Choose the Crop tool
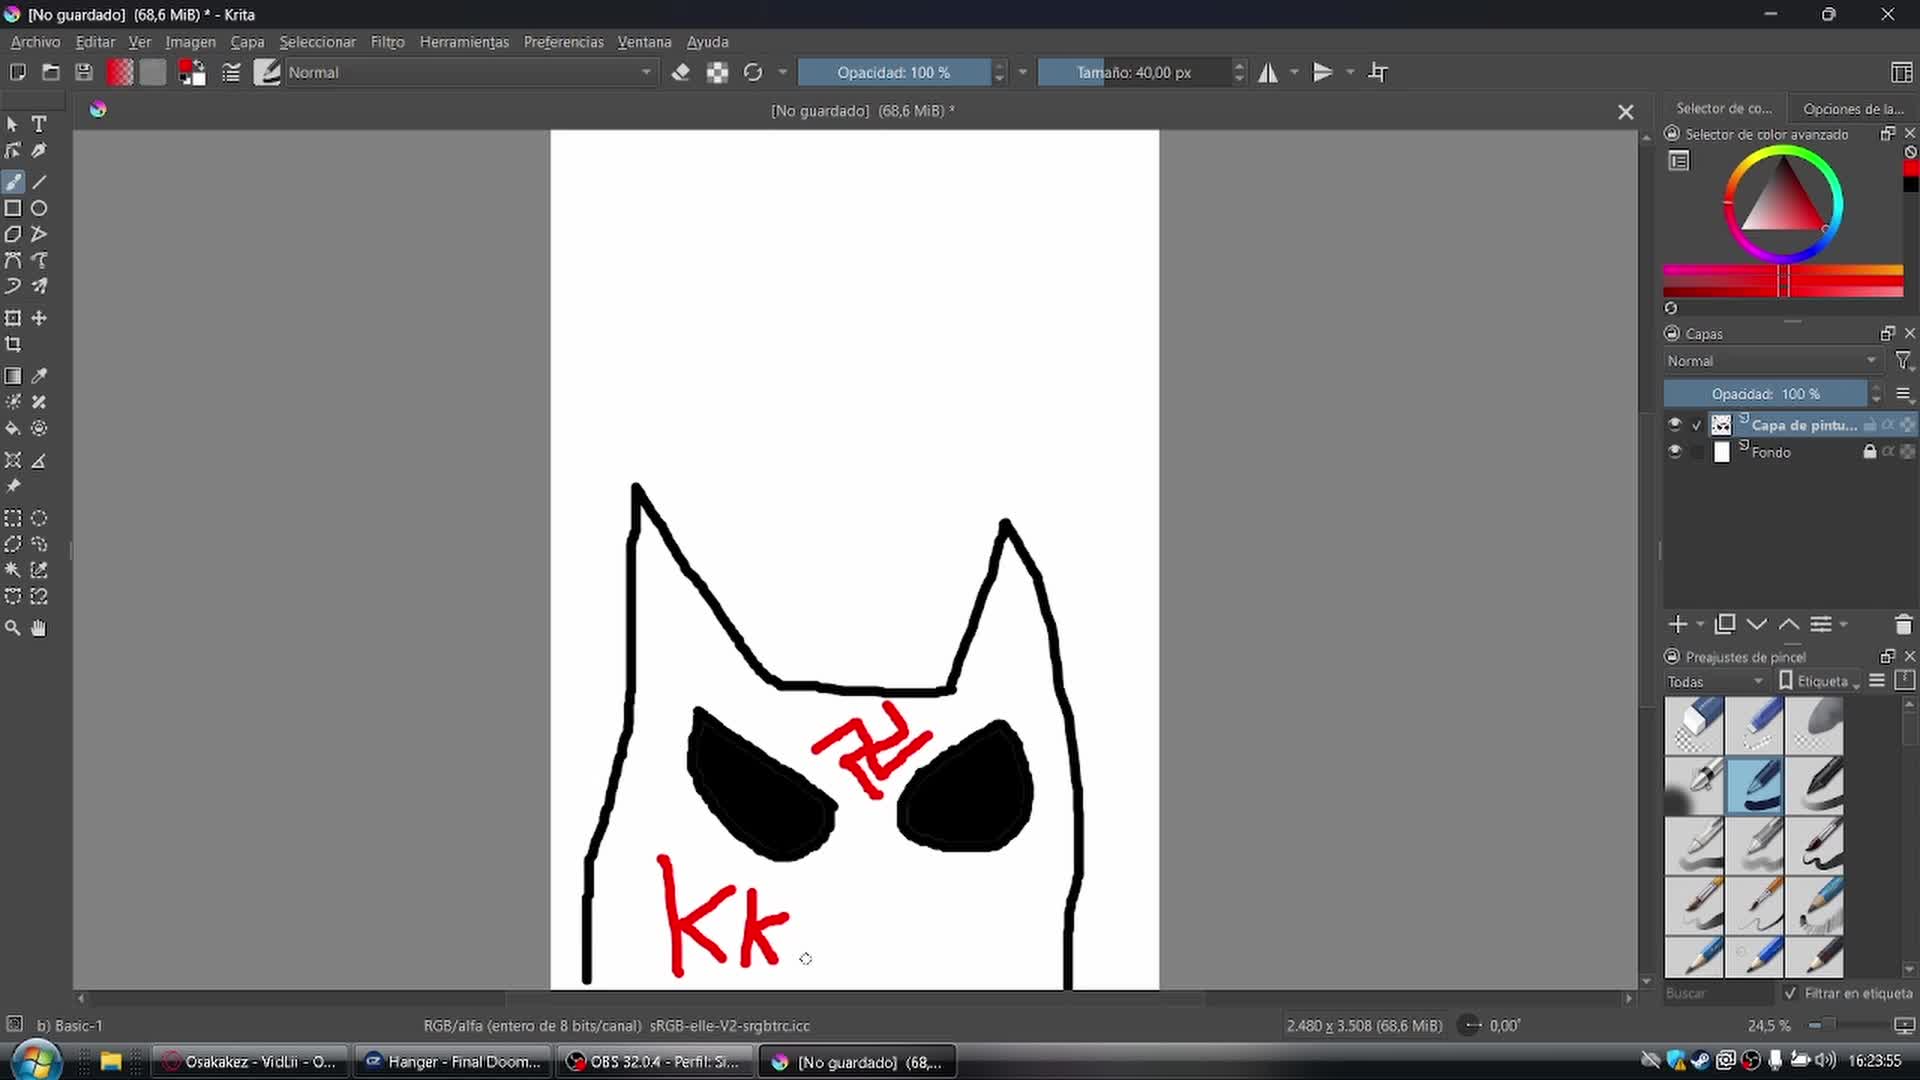This screenshot has width=1920, height=1080. (13, 344)
